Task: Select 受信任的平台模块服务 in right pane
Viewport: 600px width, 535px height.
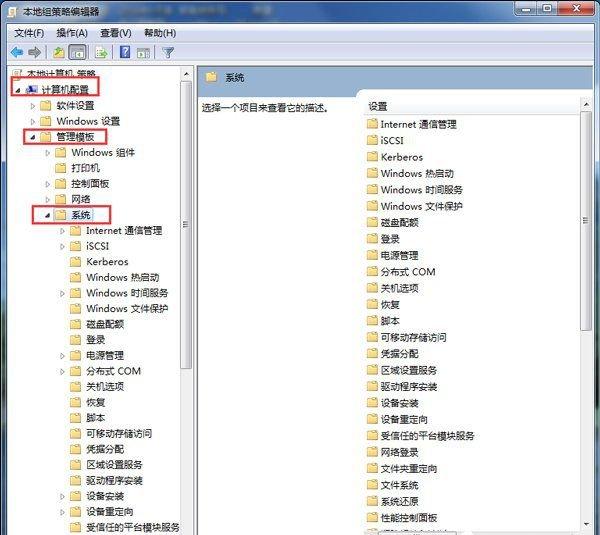Action: pyautogui.click(x=427, y=436)
